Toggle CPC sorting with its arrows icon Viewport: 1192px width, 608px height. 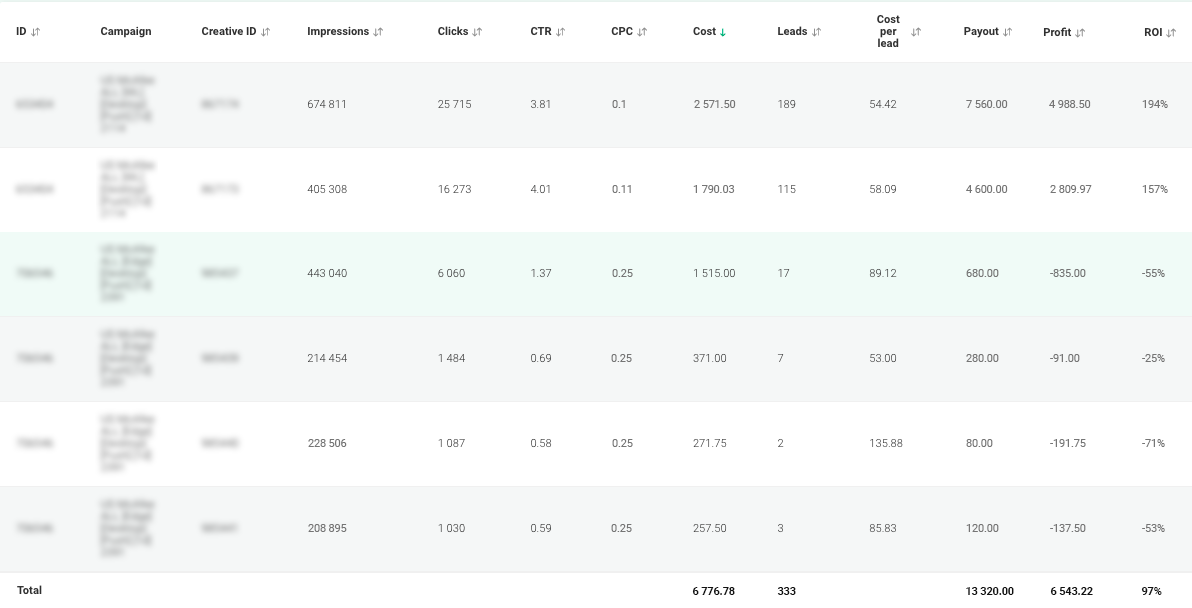(641, 32)
